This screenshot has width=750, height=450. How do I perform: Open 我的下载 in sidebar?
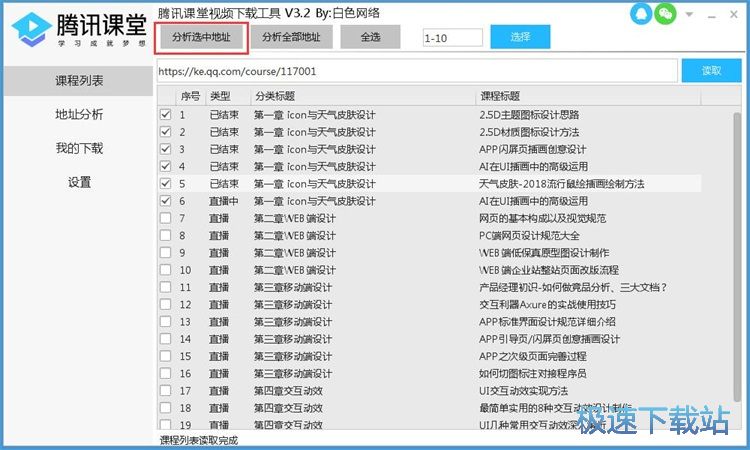(79, 148)
